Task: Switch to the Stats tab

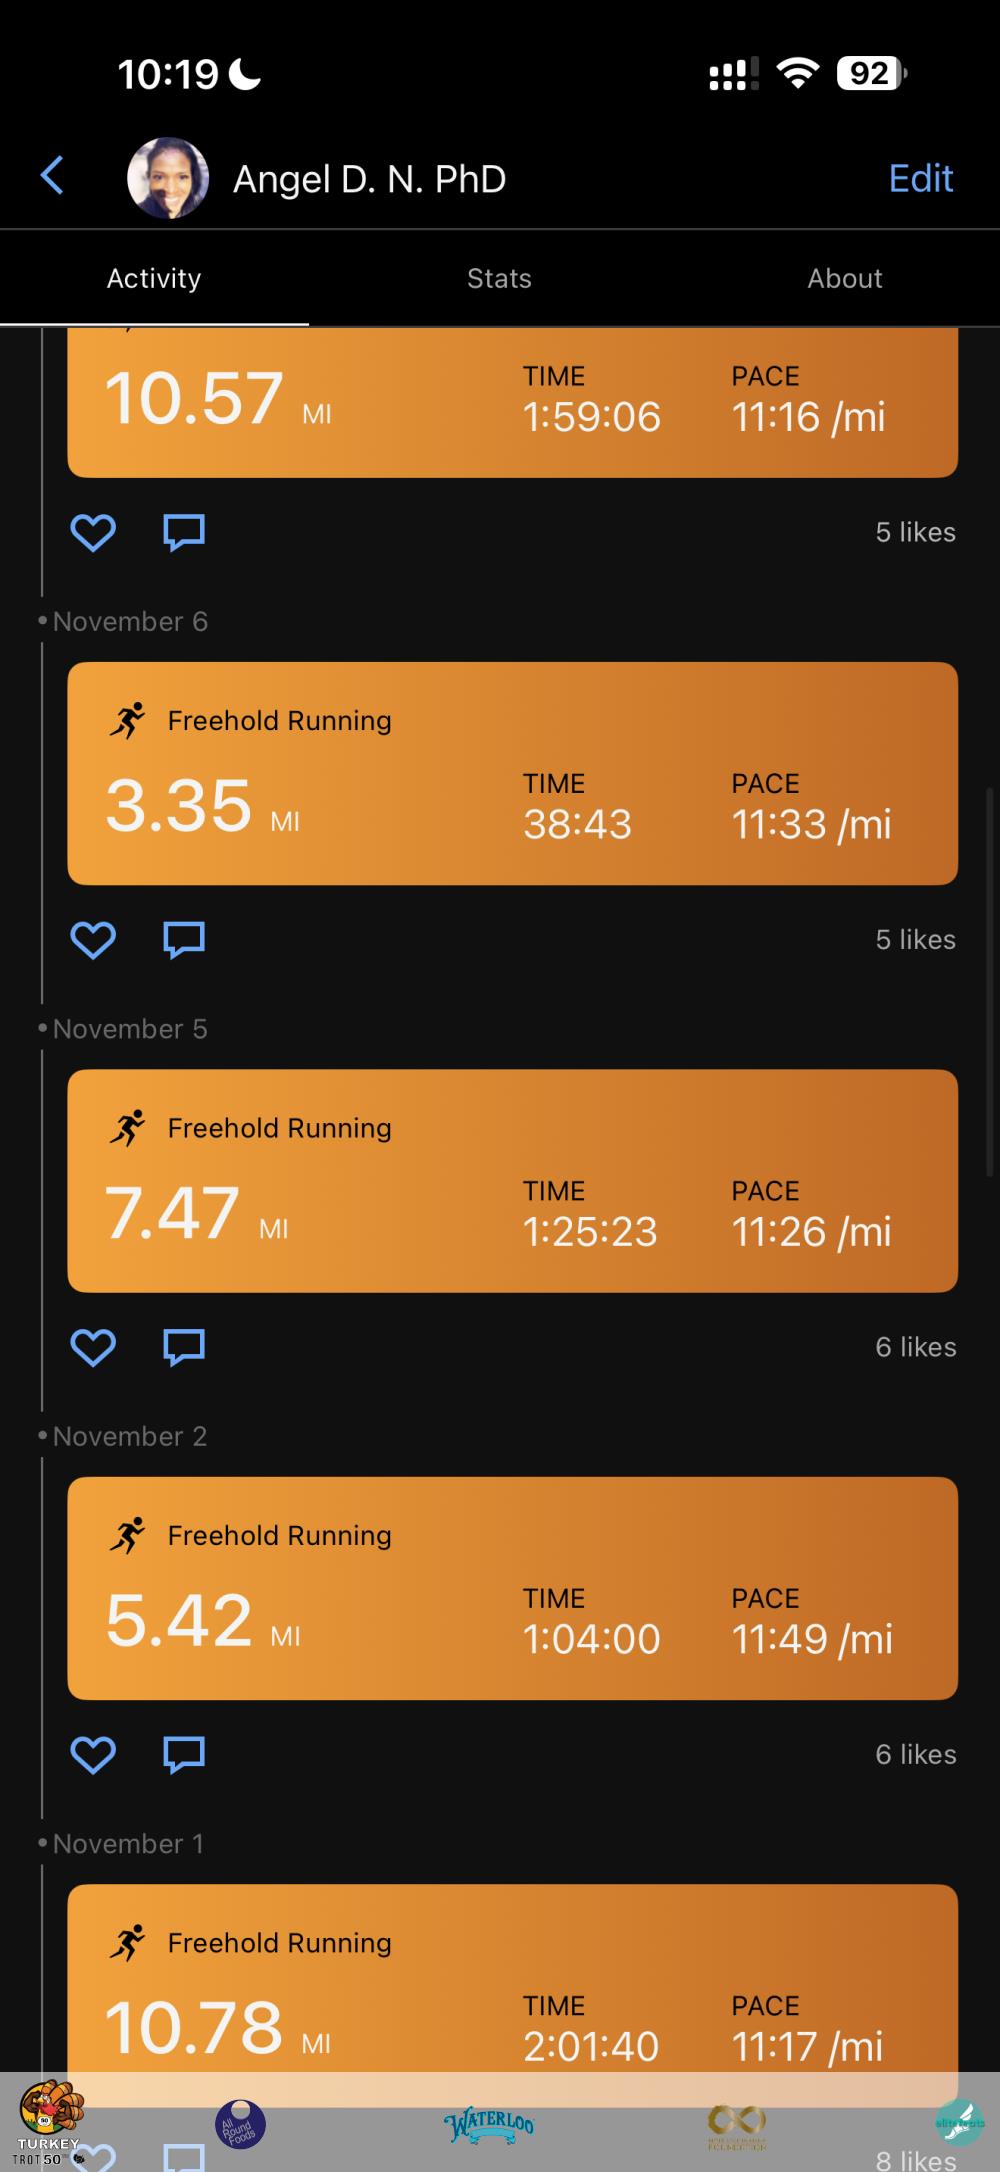Action: pos(499,278)
